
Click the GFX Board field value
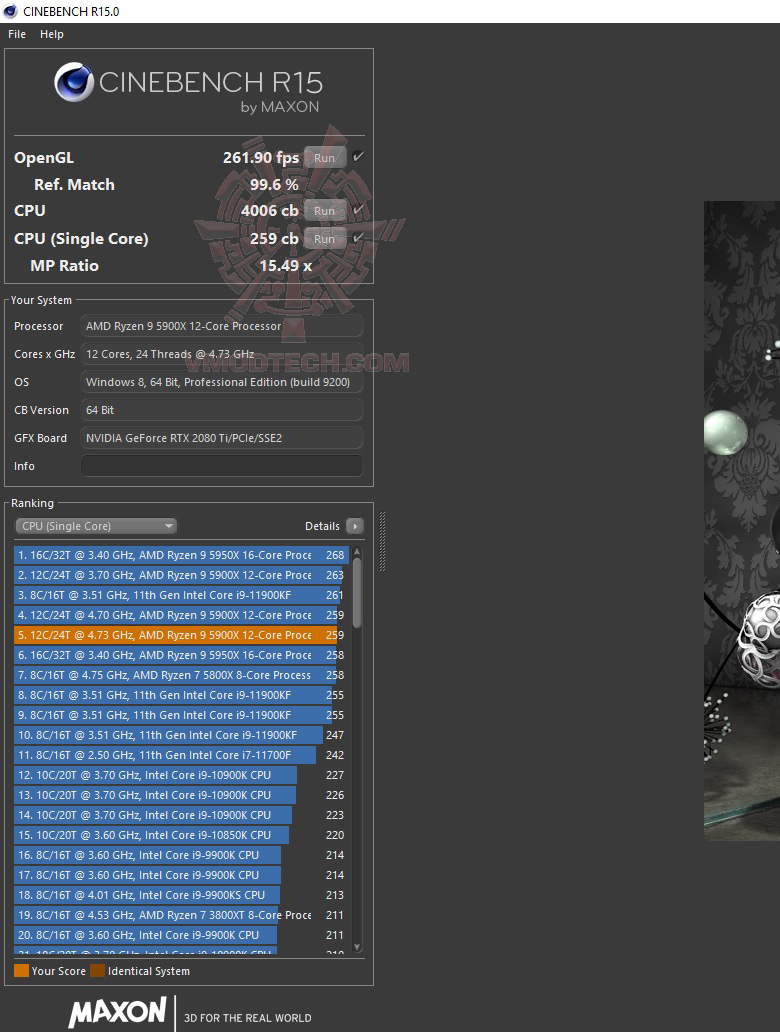point(221,438)
